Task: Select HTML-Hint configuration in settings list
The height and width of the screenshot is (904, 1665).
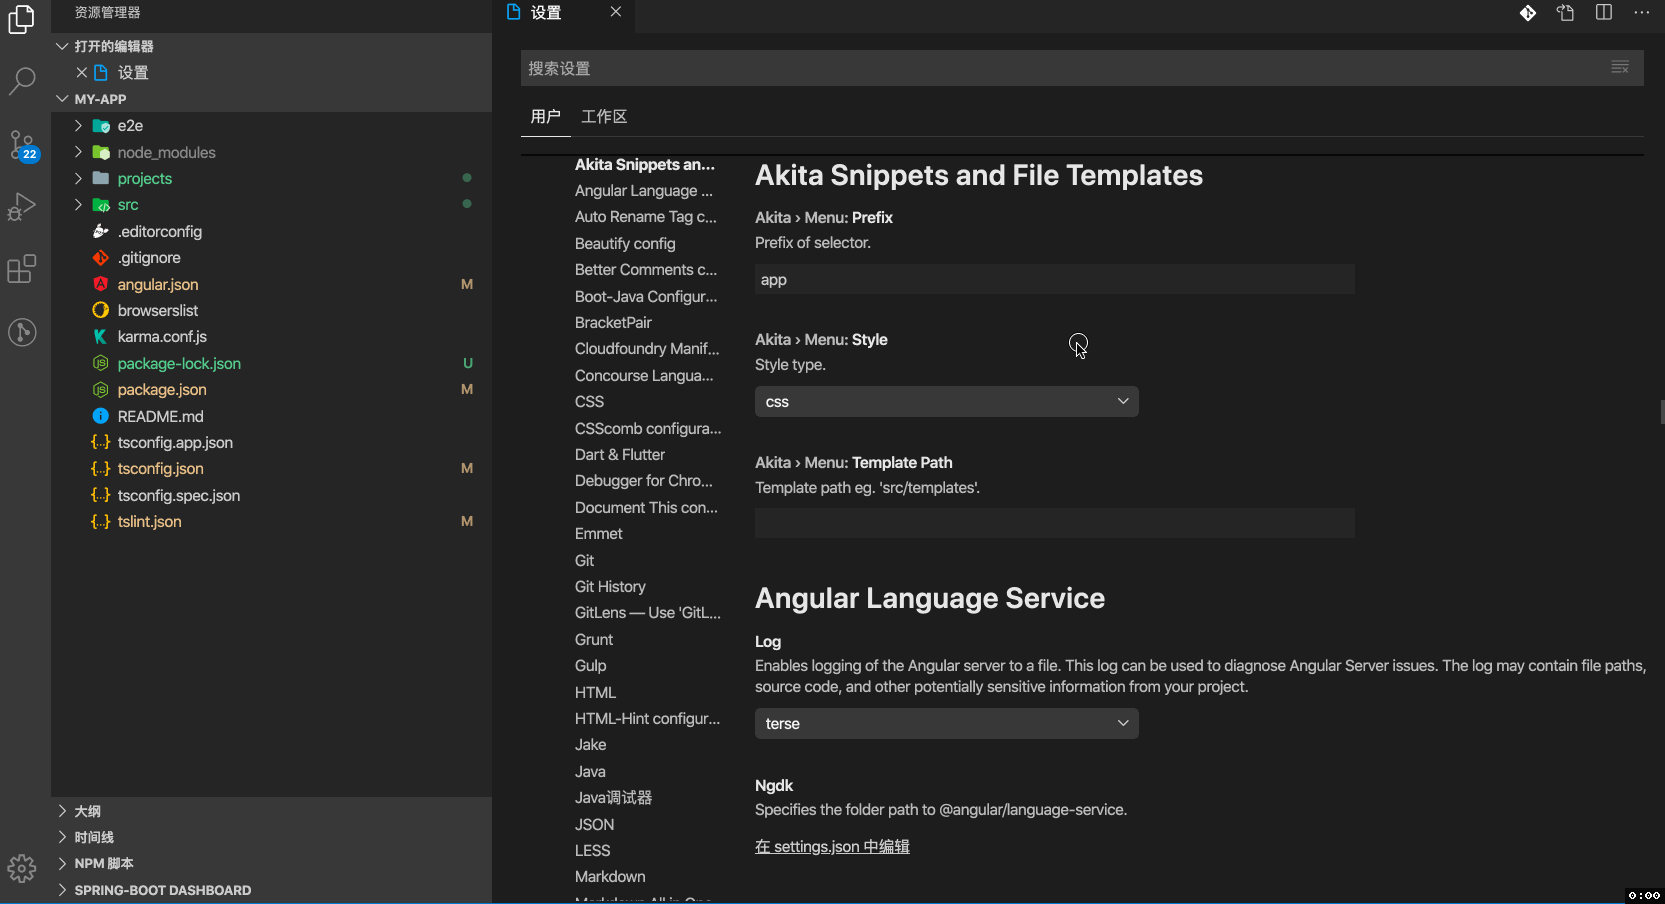Action: coord(647,719)
